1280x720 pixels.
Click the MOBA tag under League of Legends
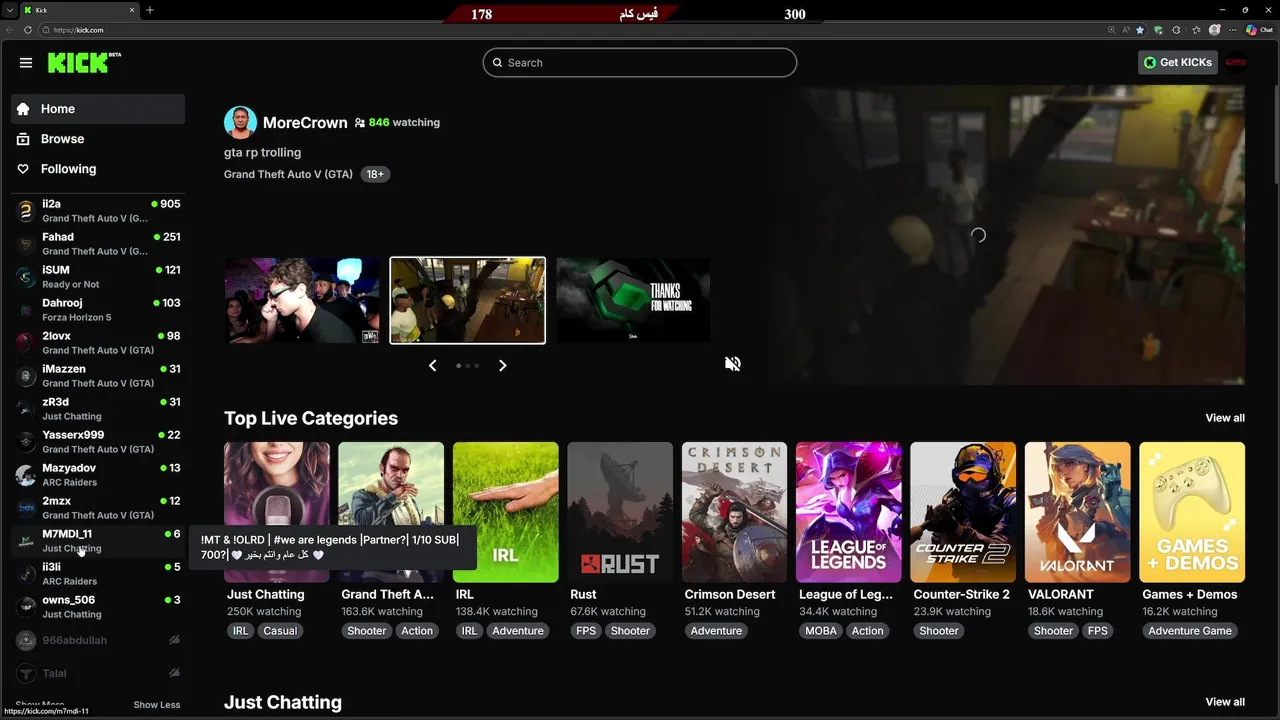coord(821,631)
